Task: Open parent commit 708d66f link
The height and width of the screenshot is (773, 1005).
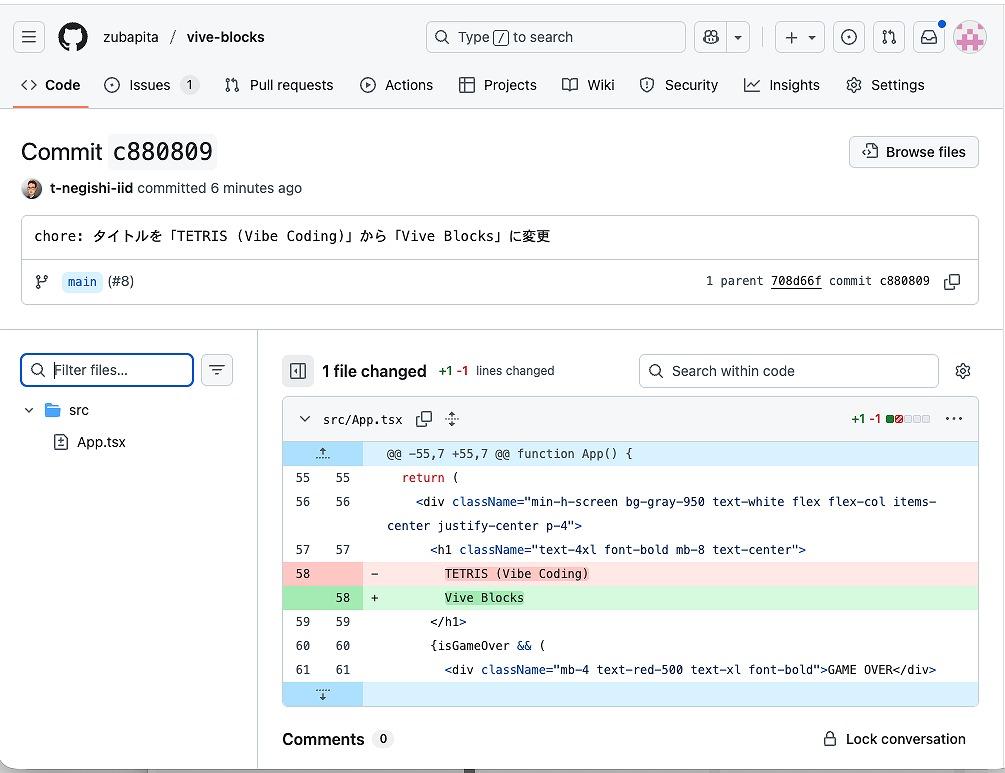Action: (796, 281)
